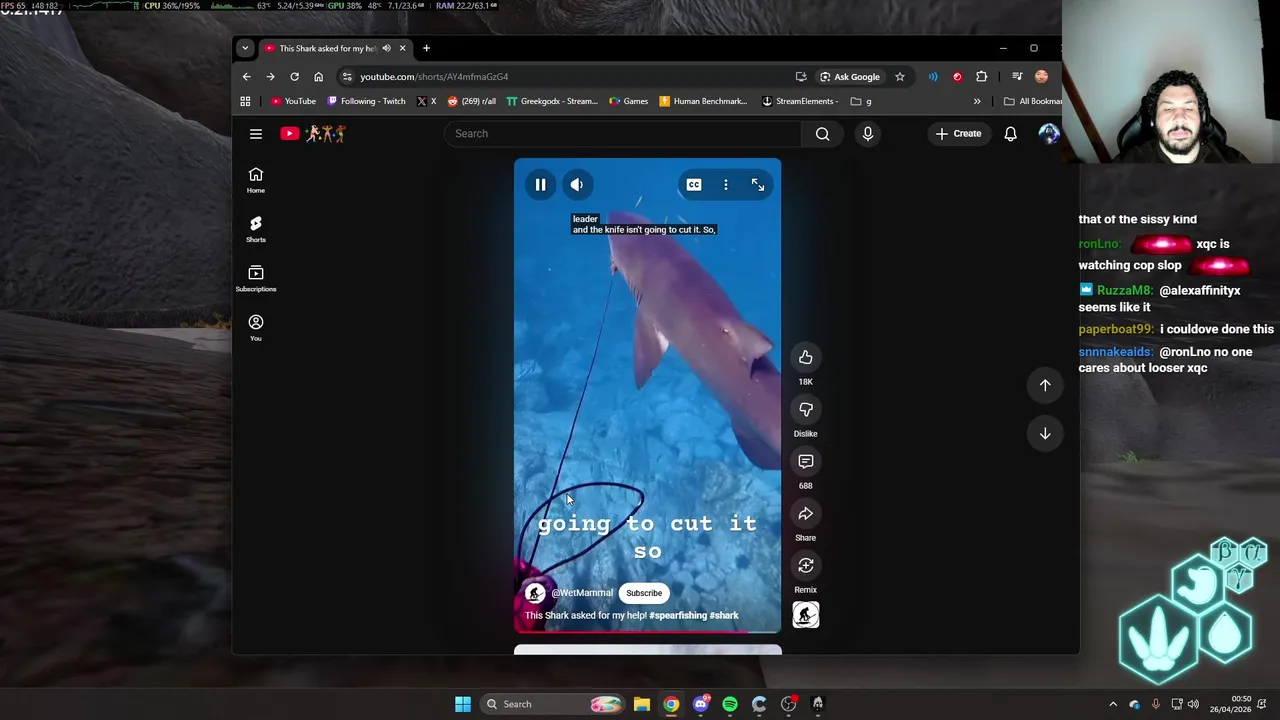Open Spotify from the taskbar
Viewport: 1280px width, 720px height.
click(730, 704)
